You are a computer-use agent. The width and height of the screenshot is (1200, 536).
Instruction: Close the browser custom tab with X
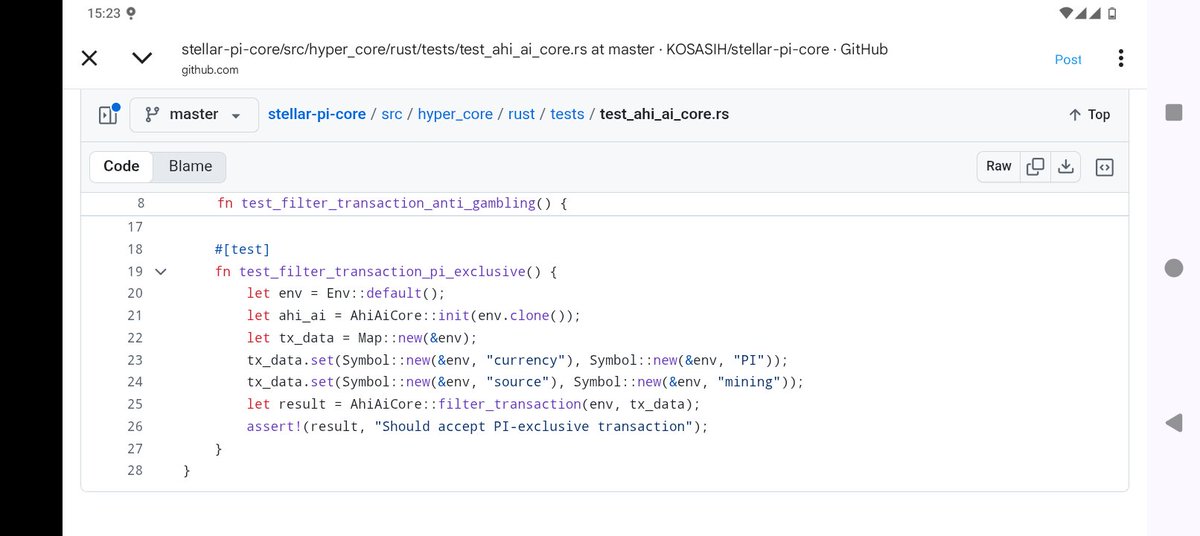(x=89, y=58)
